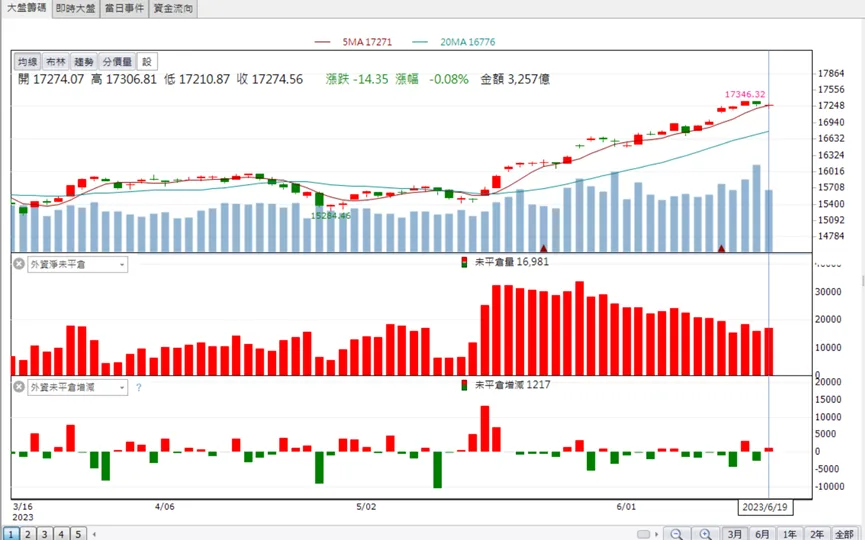The height and width of the screenshot is (540, 865).
Task: Click the 5MA 17271 legend entry
Action: click(x=353, y=42)
